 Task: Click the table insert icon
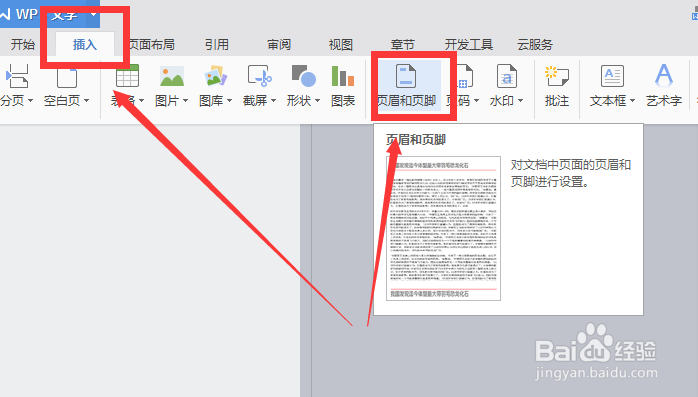click(127, 76)
